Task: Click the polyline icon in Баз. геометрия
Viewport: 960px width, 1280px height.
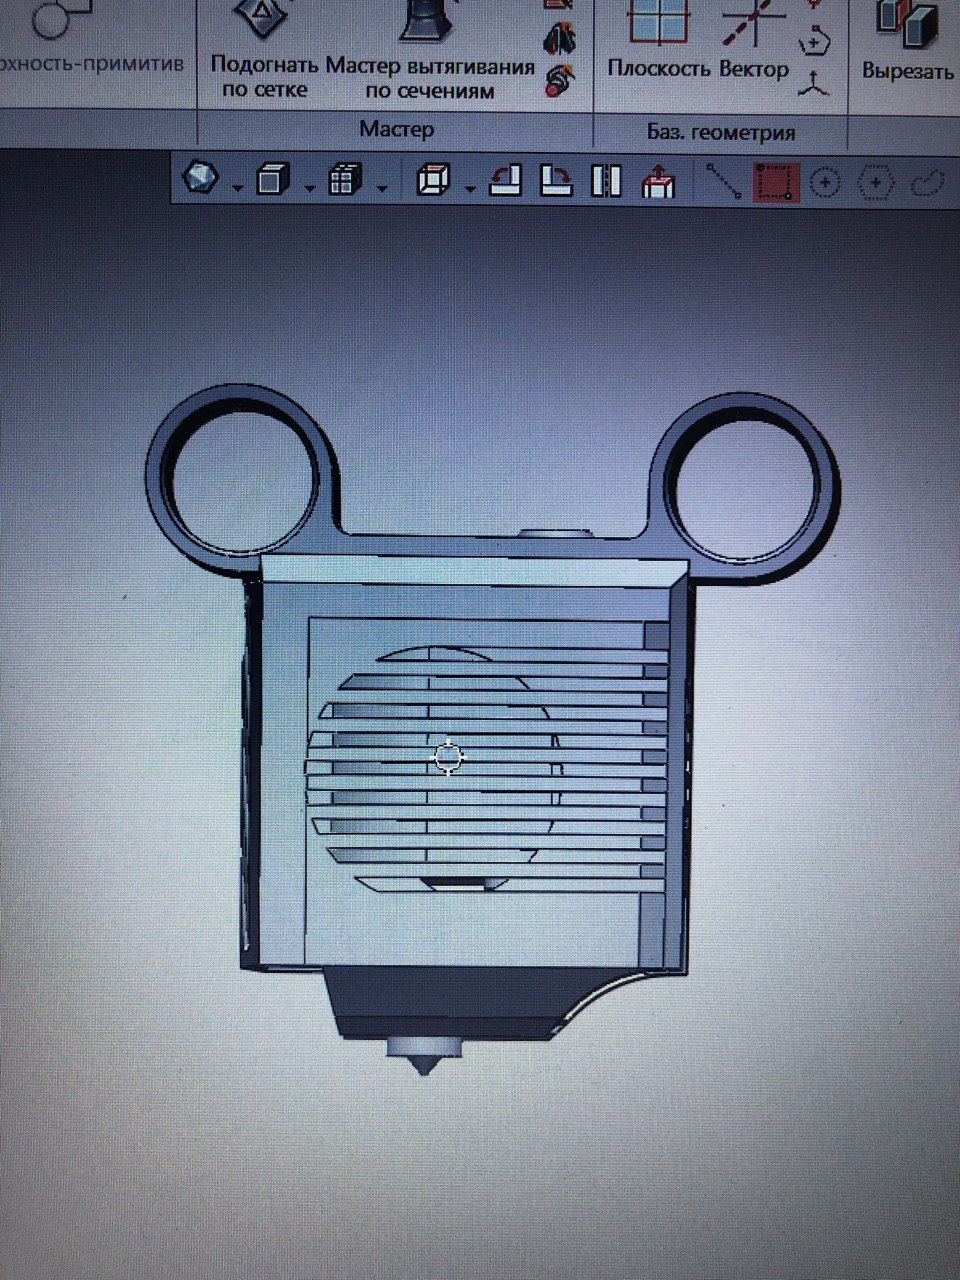Action: click(x=817, y=42)
